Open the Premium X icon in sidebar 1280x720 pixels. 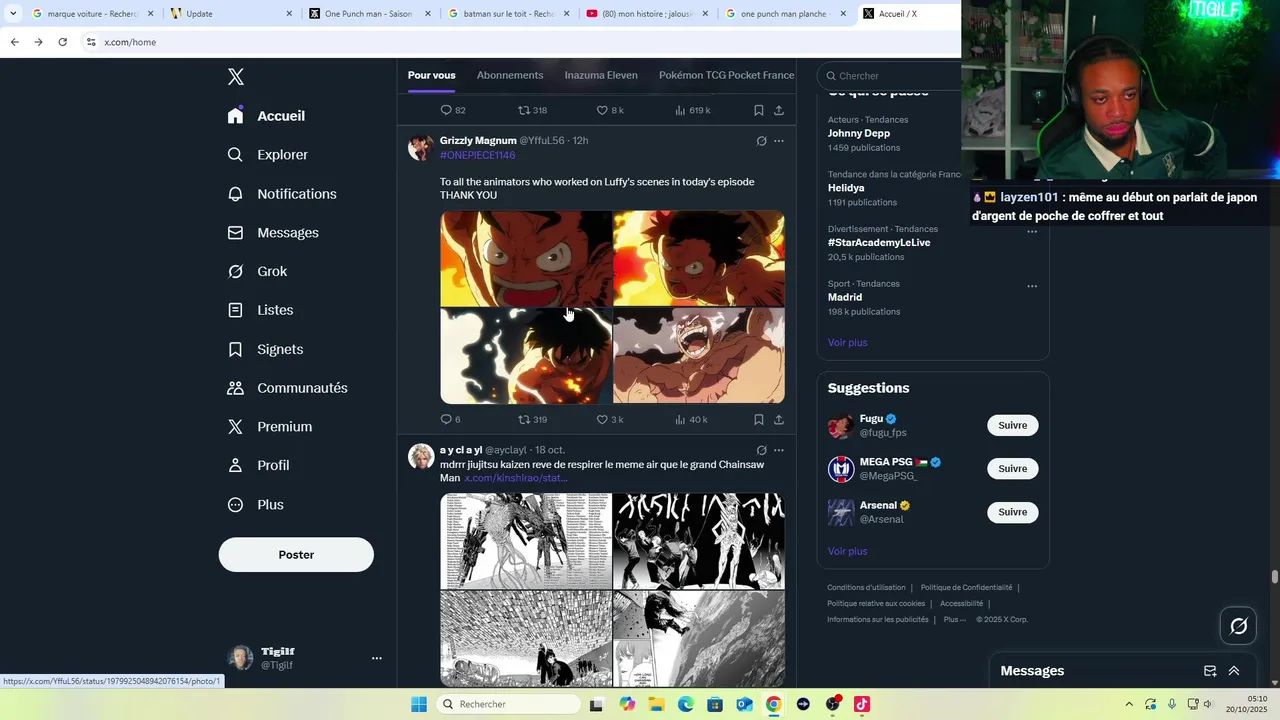tap(235, 427)
